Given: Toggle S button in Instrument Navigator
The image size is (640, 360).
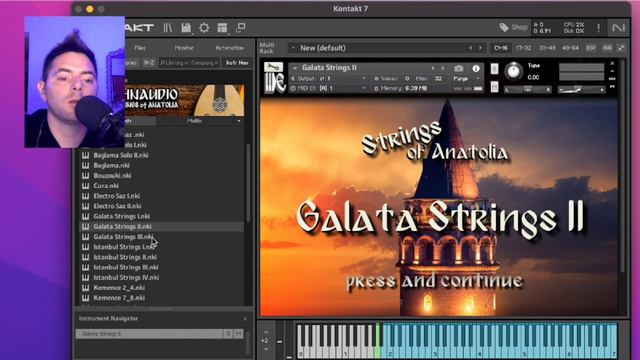Looking at the screenshot, I should pos(228,334).
